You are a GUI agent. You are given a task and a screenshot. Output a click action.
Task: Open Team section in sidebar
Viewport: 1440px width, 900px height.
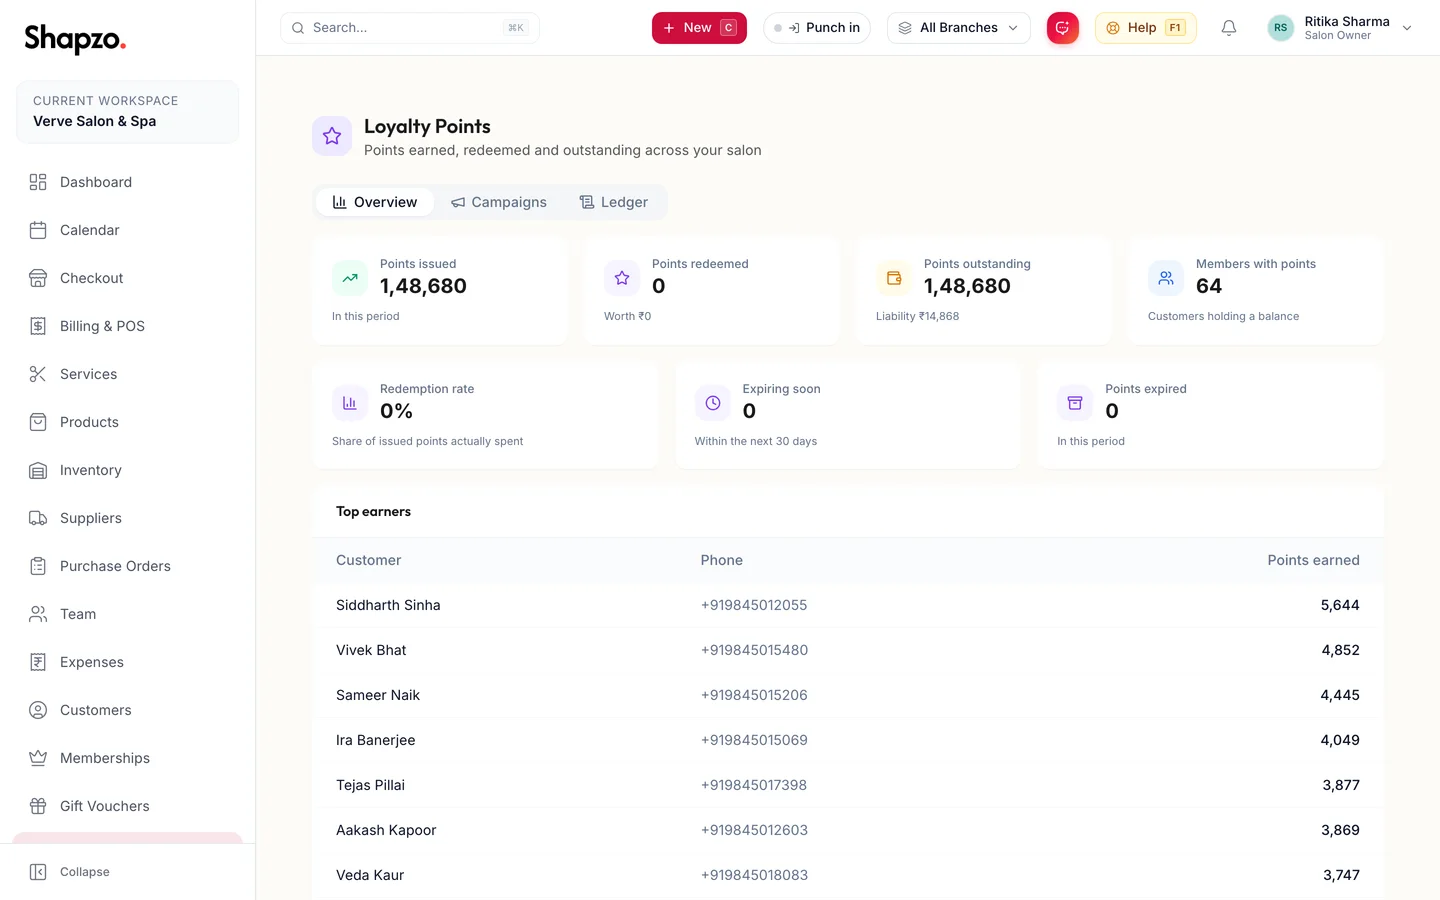(x=127, y=614)
